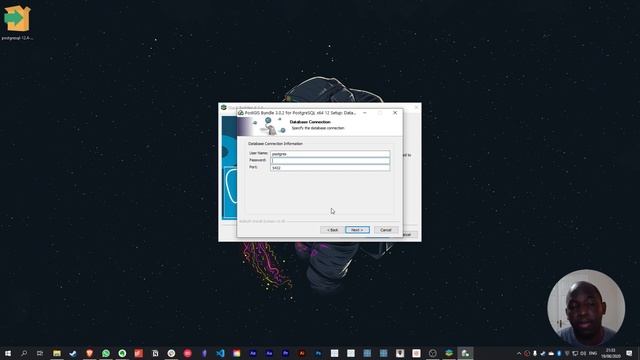Open the taskbar clock and date
Screen dimensions: 640x360
[611, 353]
